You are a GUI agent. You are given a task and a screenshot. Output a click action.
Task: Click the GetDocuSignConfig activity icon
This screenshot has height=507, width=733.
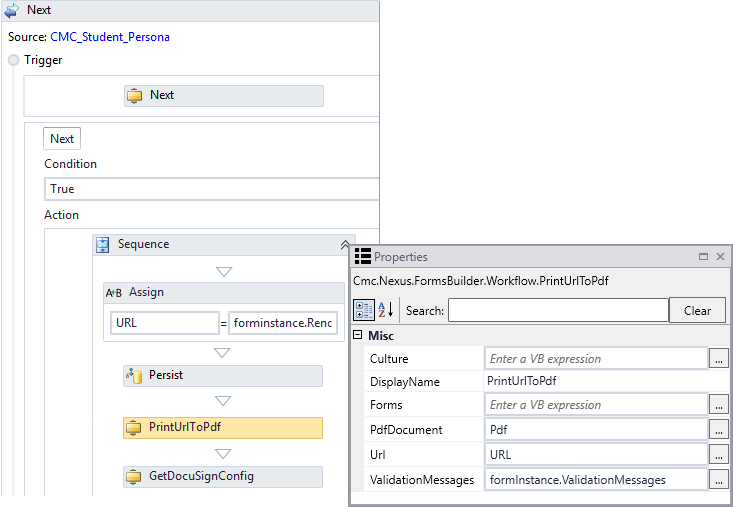[x=134, y=476]
